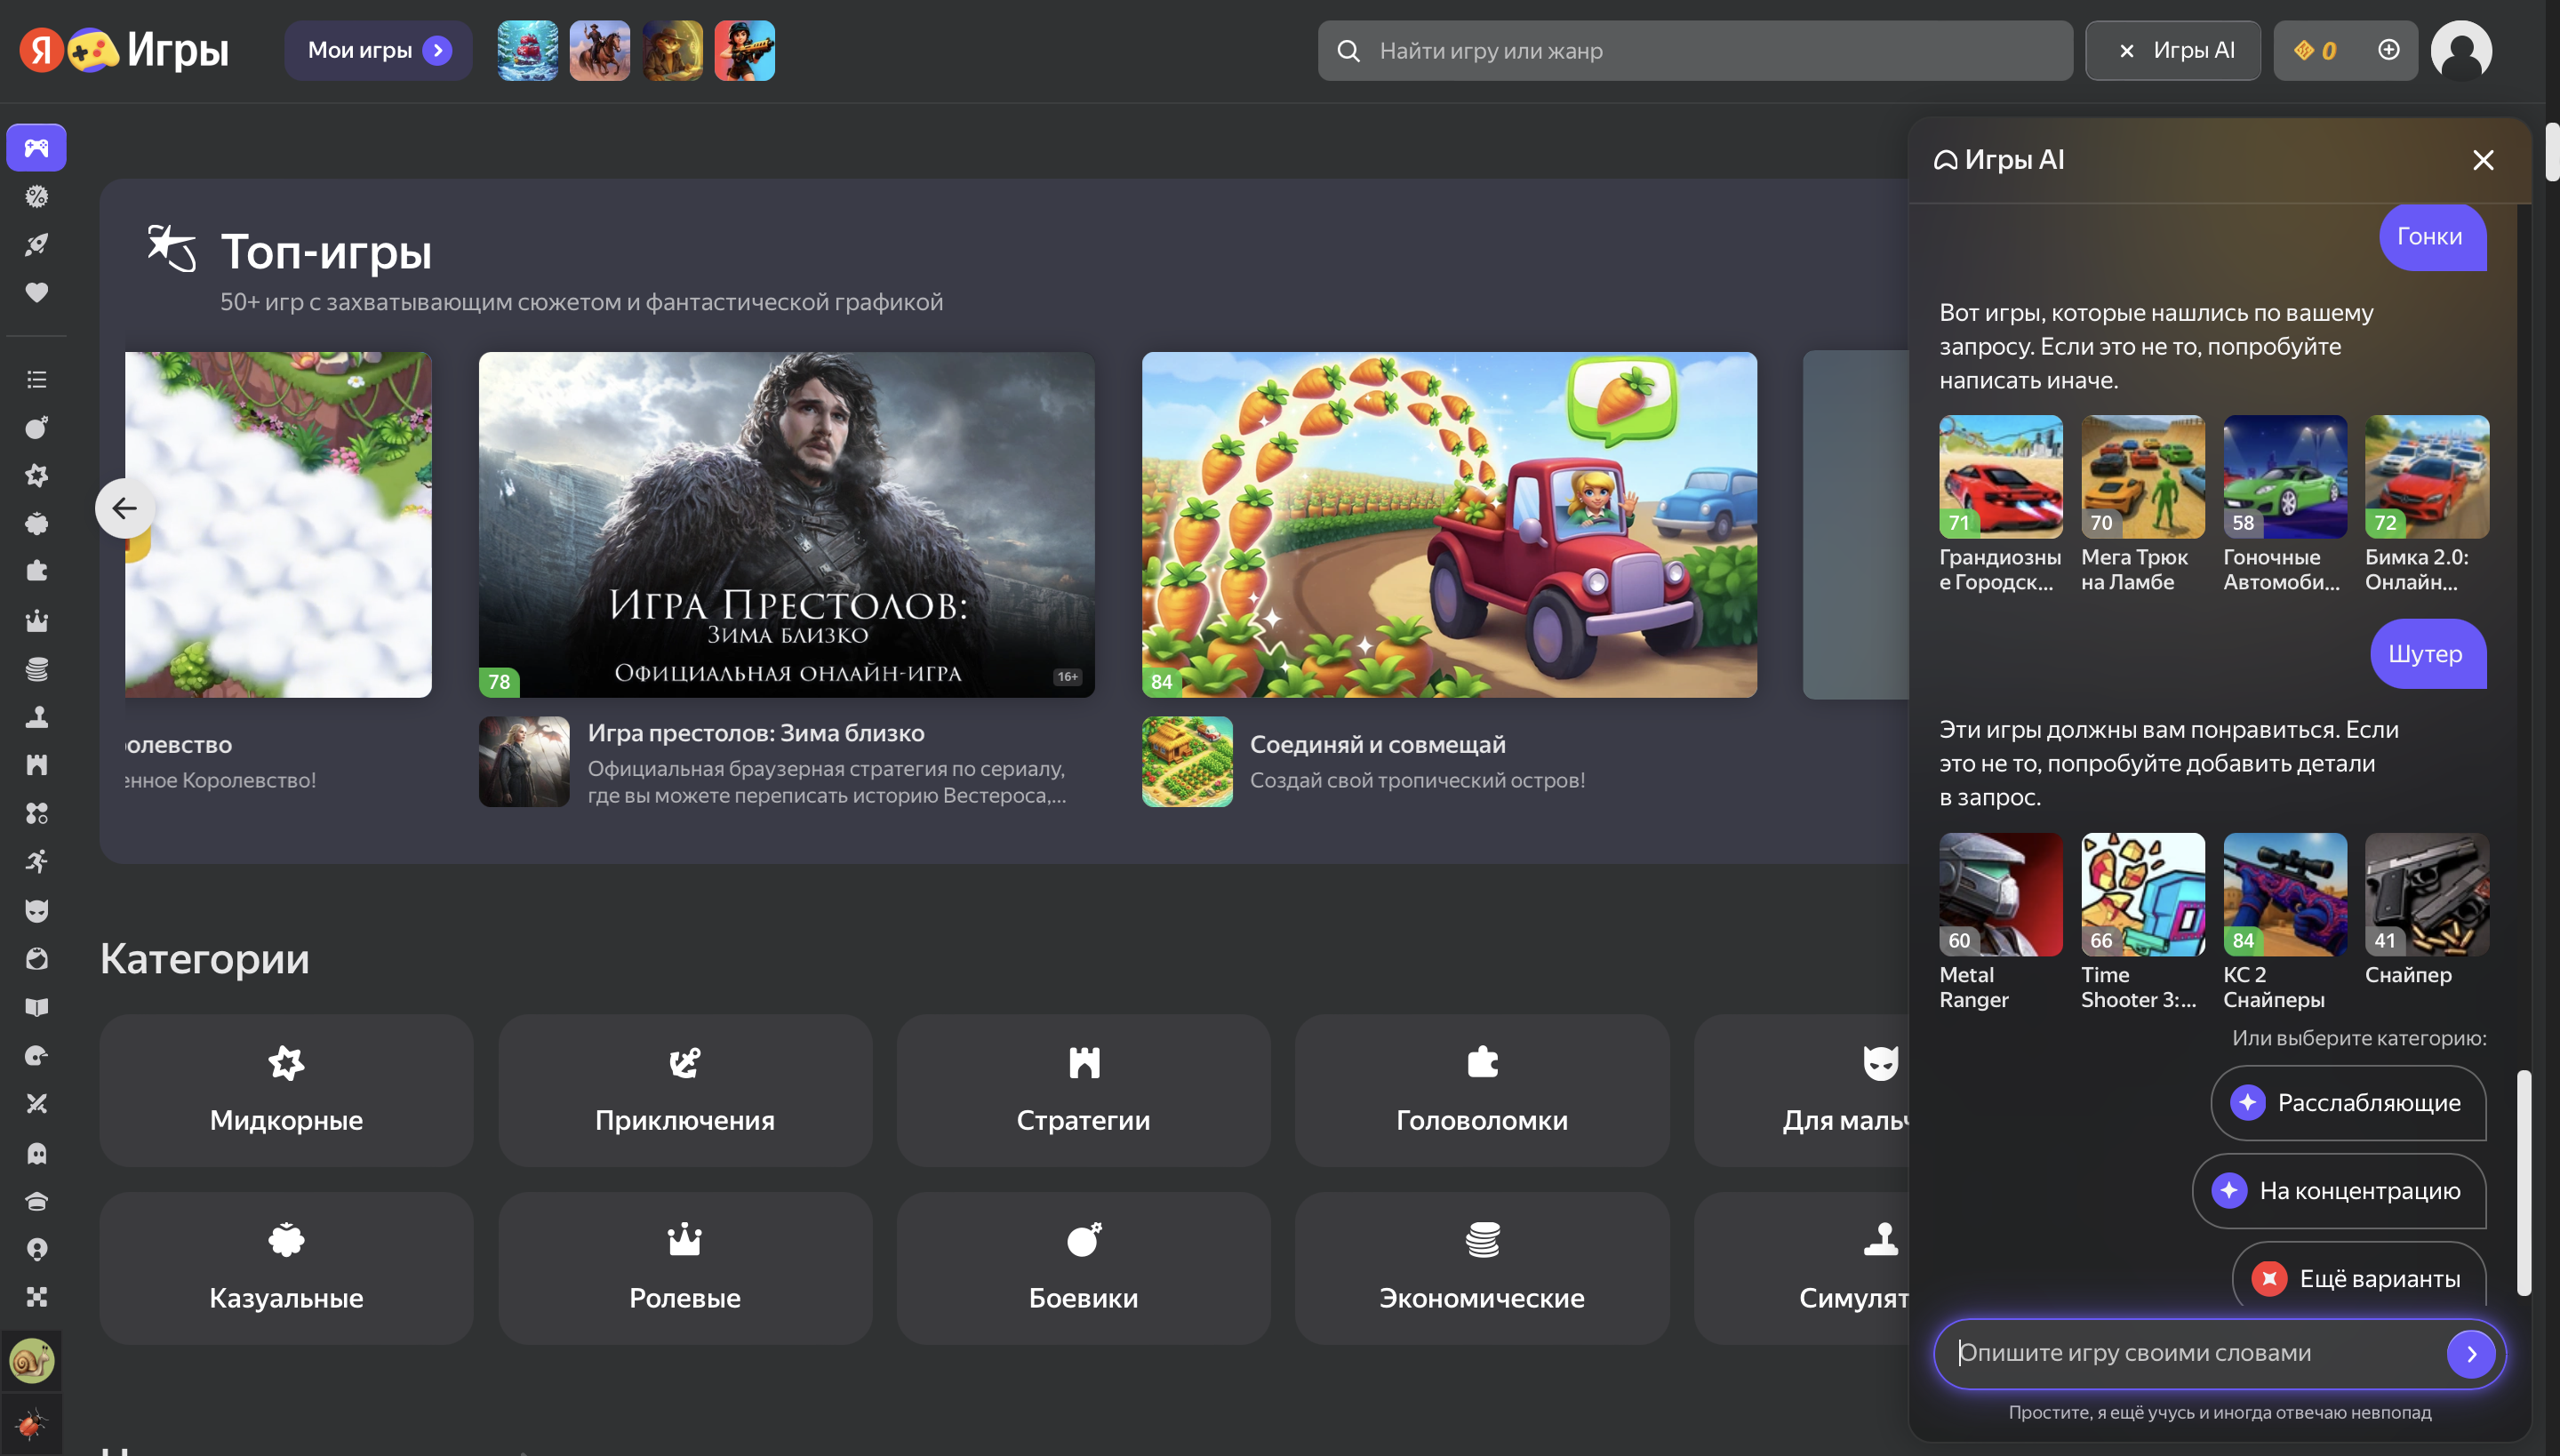Click the running figure sidebar icon
2560x1456 pixels.
pyautogui.click(x=37, y=861)
